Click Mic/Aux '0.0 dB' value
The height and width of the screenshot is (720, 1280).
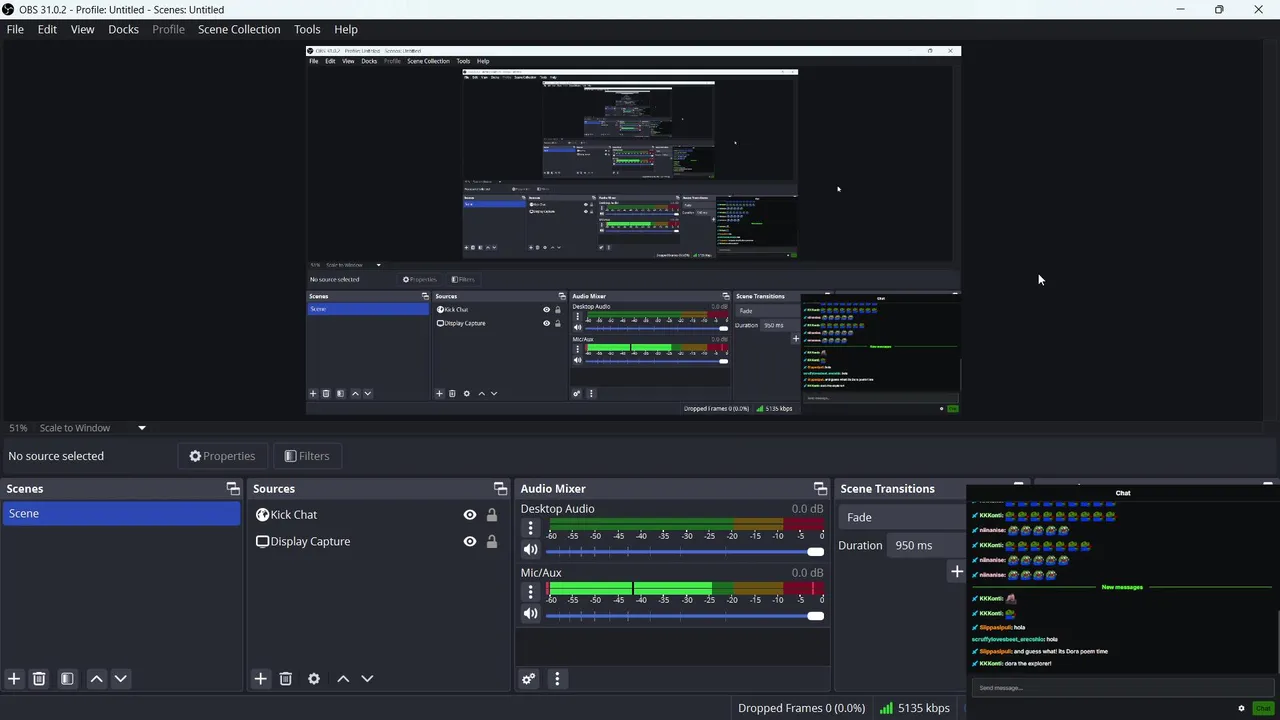[x=807, y=573]
